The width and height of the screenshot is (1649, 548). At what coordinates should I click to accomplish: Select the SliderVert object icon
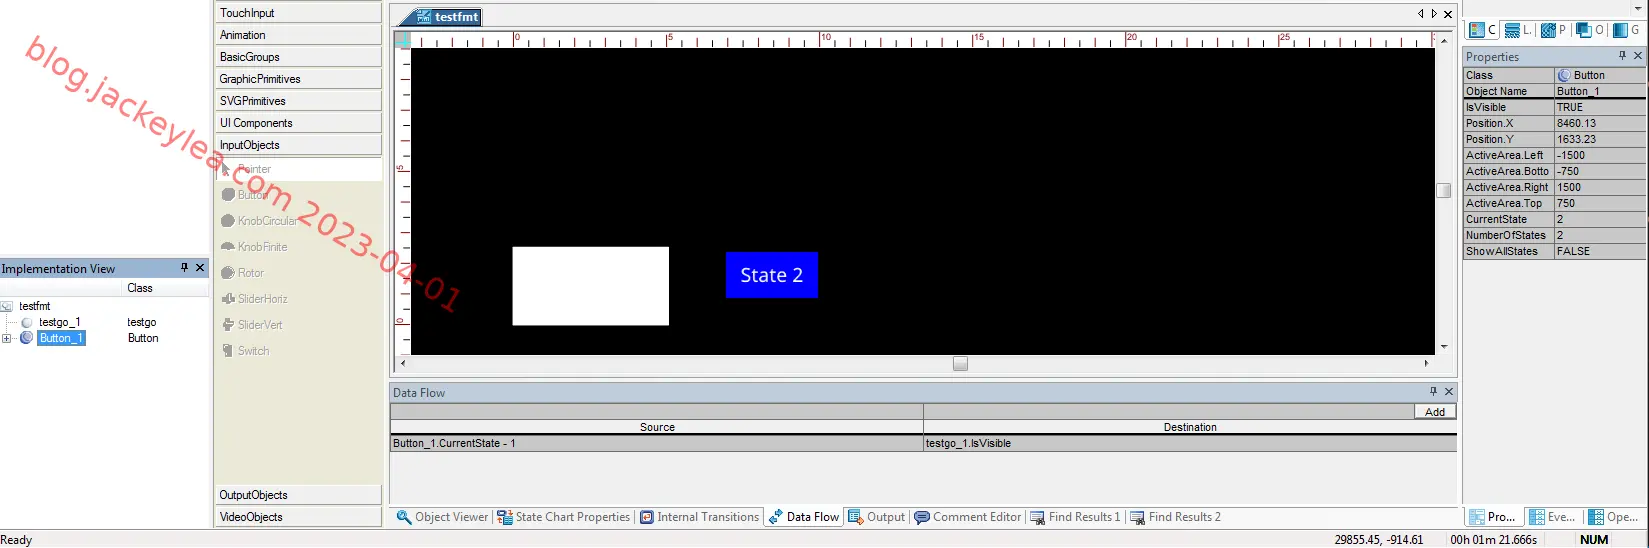(228, 325)
